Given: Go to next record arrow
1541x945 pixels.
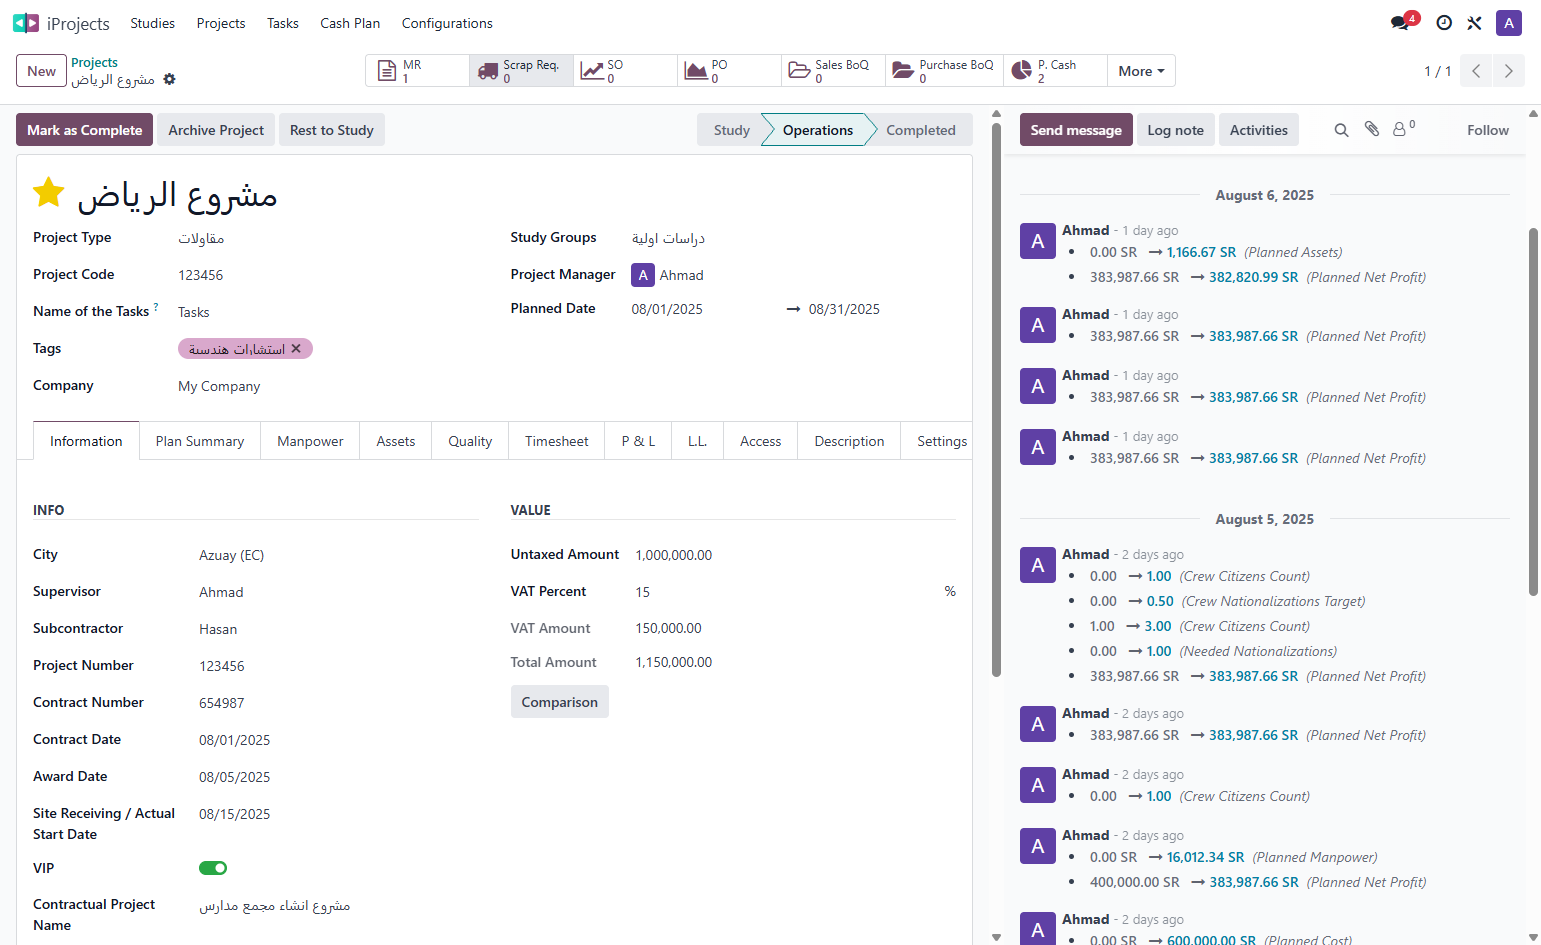Looking at the screenshot, I should click(1508, 71).
